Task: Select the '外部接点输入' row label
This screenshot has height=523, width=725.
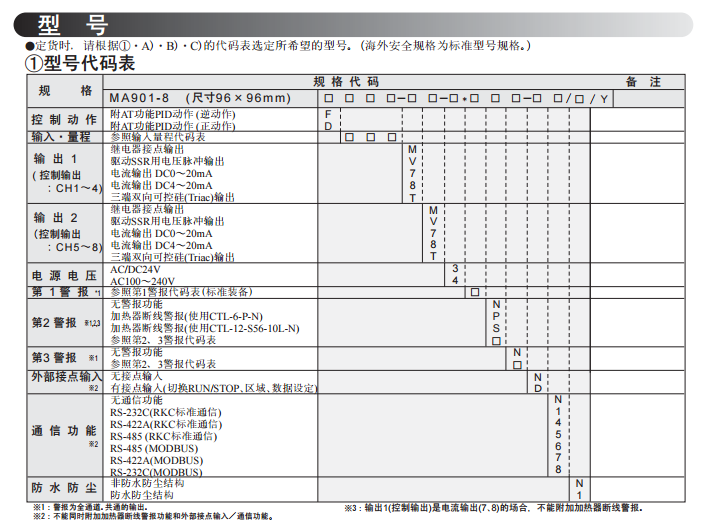Action: [66, 376]
